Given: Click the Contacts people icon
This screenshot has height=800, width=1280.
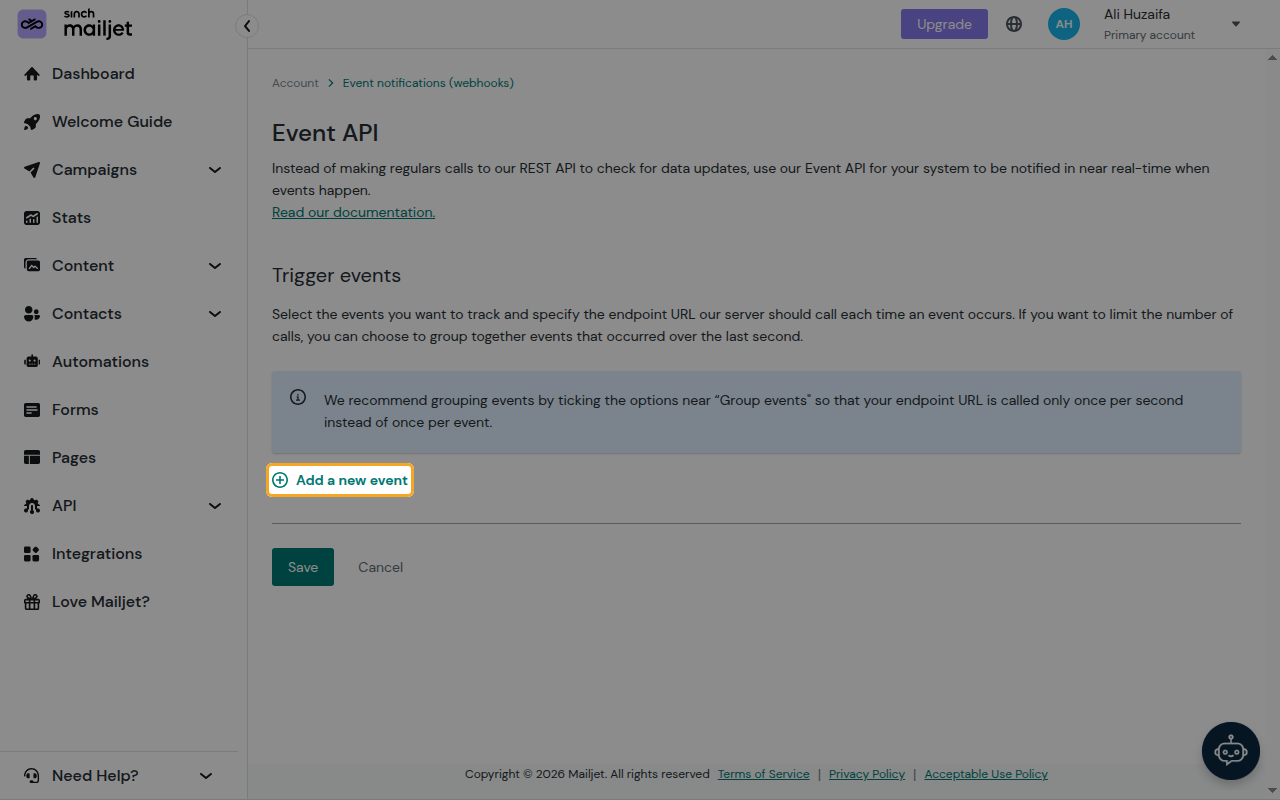Looking at the screenshot, I should pos(32,314).
